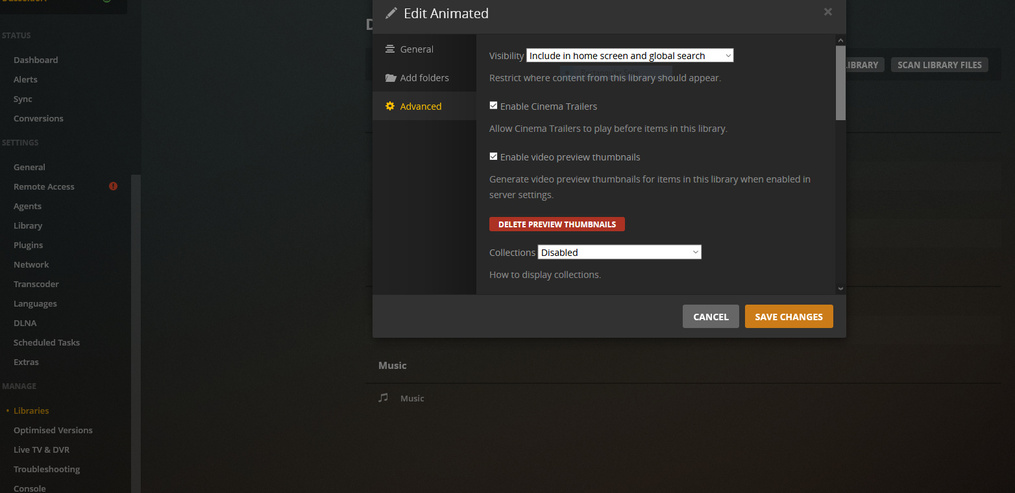The width and height of the screenshot is (1015, 493).
Task: Open Languages settings
Action: [35, 303]
